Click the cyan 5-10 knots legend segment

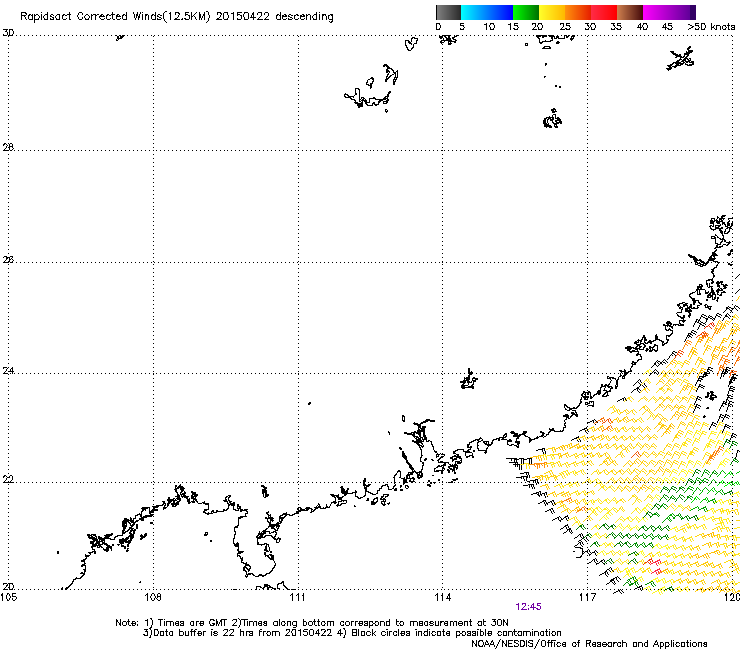[x=474, y=12]
